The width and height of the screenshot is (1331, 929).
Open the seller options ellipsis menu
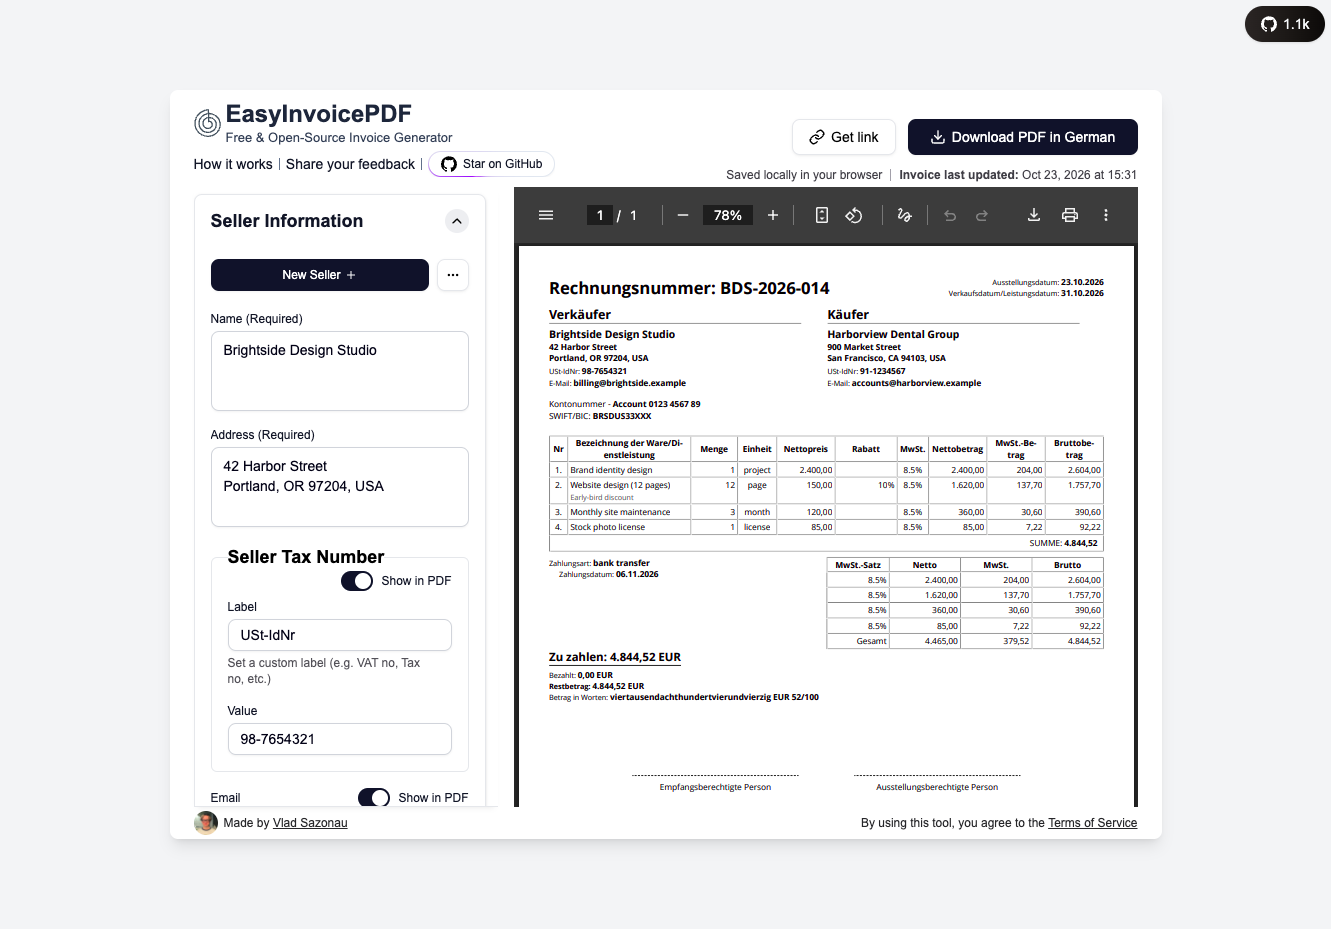tap(453, 275)
